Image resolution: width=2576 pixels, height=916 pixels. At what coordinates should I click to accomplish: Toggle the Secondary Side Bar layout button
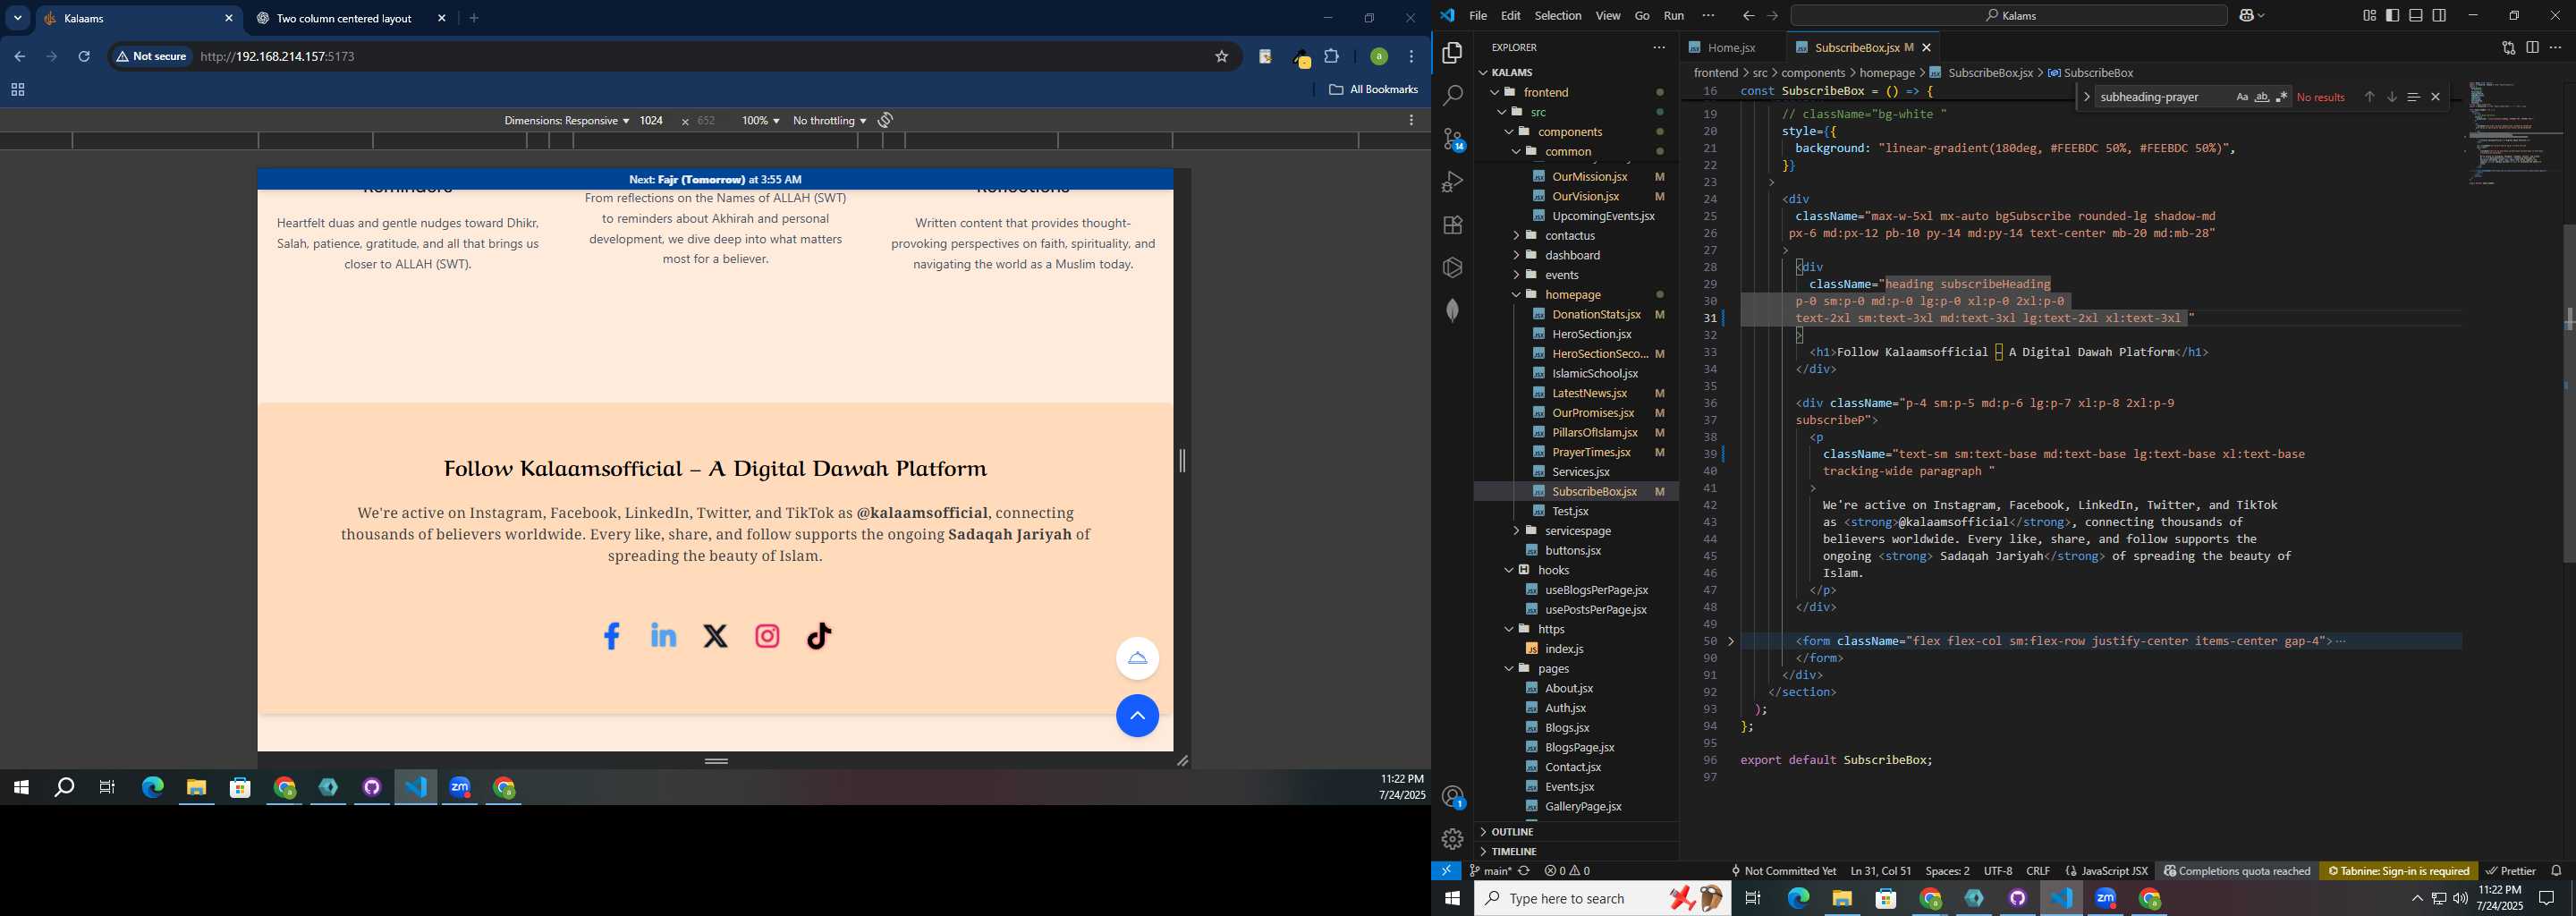(x=2440, y=16)
